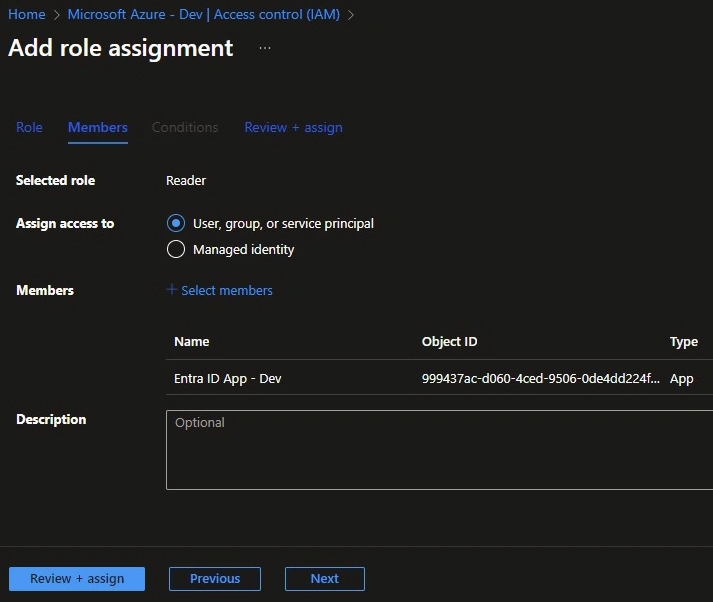The image size is (713, 602).
Task: Click the blue Review + assign button
Action: [77, 579]
